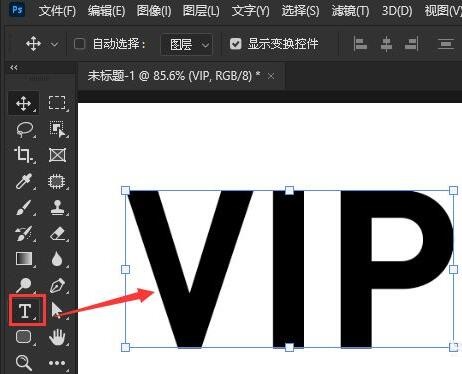Open the 视图(V) menu
Viewport: 462px width, 374px height.
pyautogui.click(x=443, y=11)
